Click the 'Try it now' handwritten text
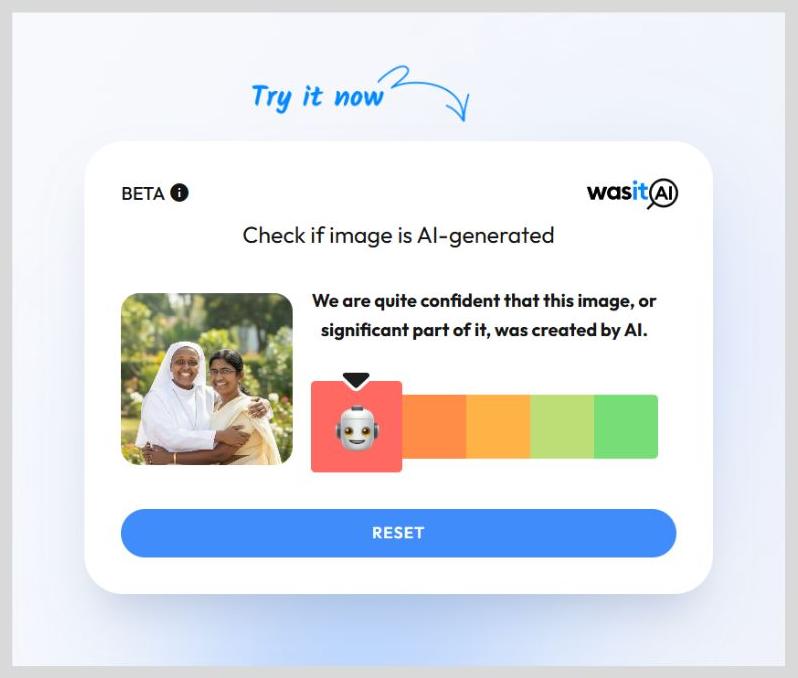This screenshot has height=678, width=798. coord(317,97)
